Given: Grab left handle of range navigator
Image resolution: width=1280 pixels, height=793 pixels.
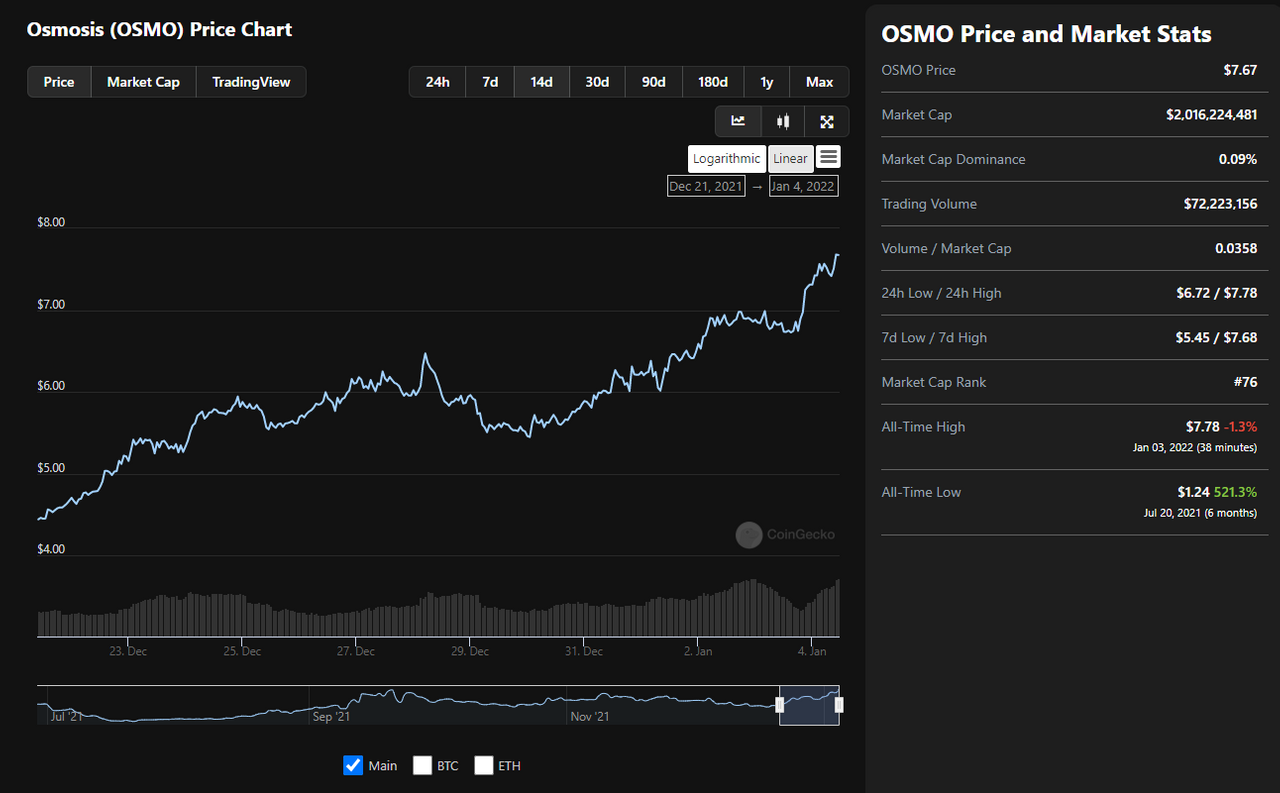Looking at the screenshot, I should [x=779, y=705].
